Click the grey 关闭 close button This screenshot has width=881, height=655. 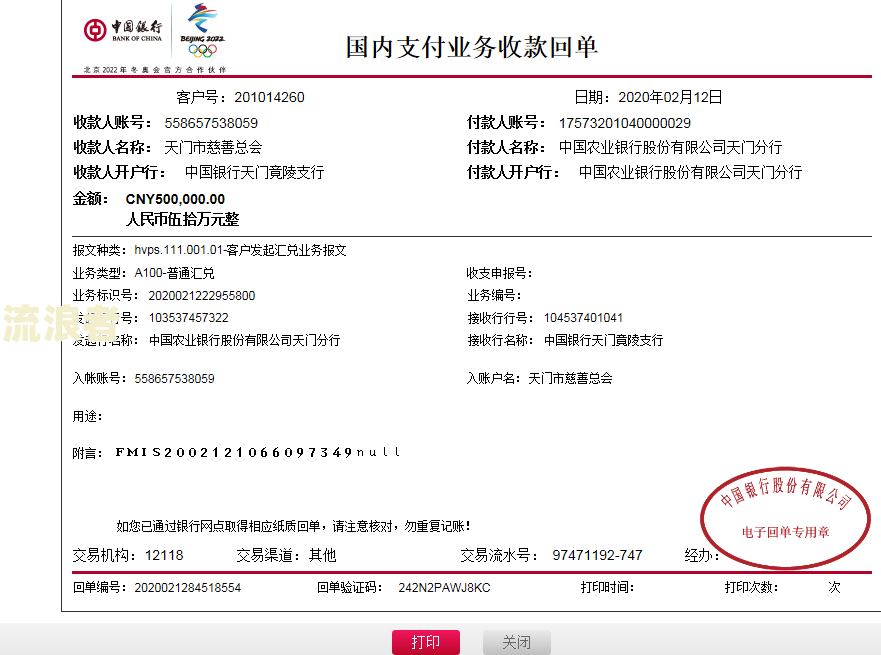[x=516, y=642]
